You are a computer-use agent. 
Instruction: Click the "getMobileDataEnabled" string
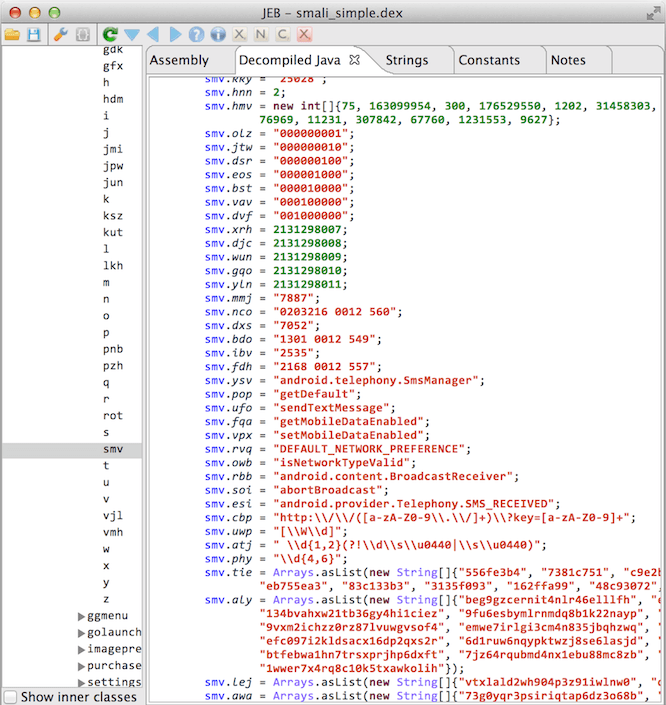(x=349, y=422)
